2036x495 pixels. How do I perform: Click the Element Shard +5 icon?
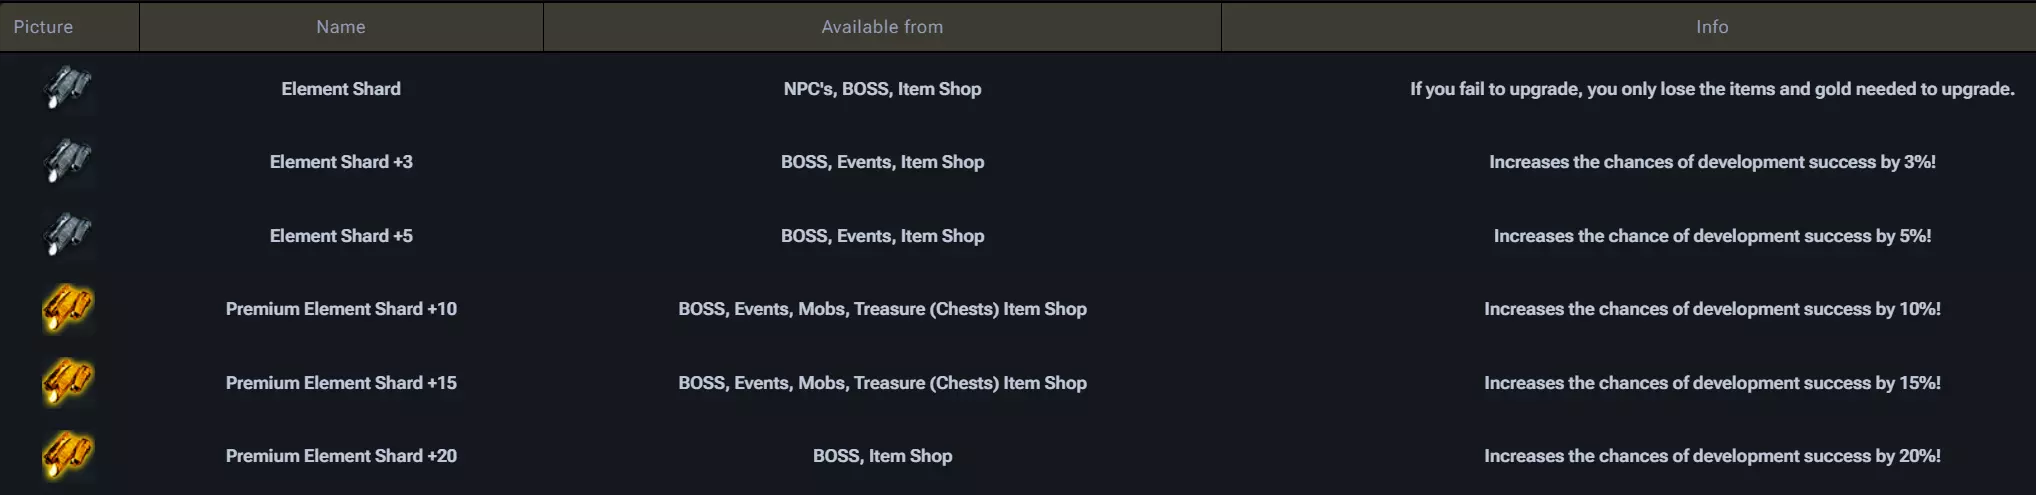point(68,235)
